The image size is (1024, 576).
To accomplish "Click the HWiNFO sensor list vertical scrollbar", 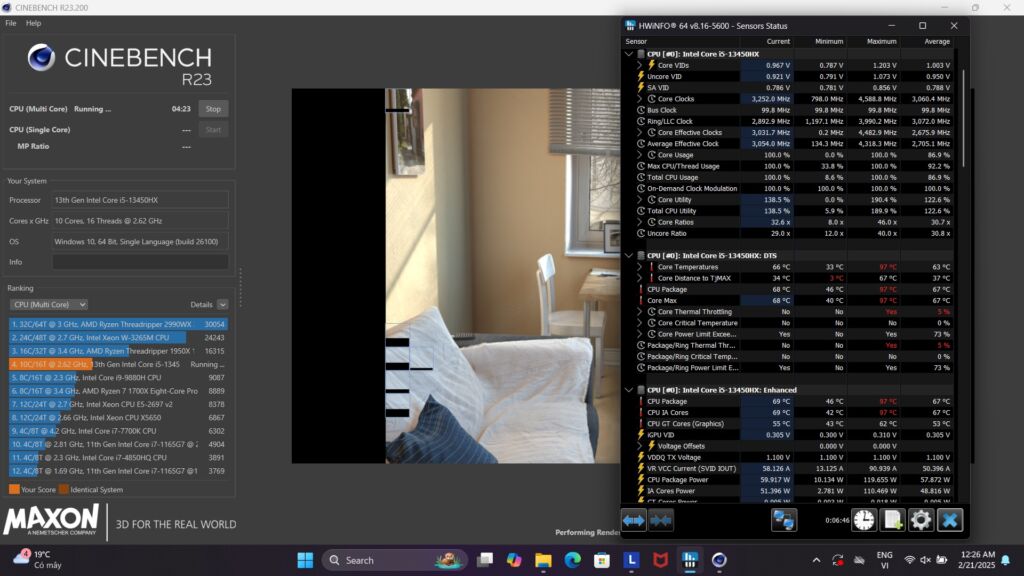I will coord(963,118).
